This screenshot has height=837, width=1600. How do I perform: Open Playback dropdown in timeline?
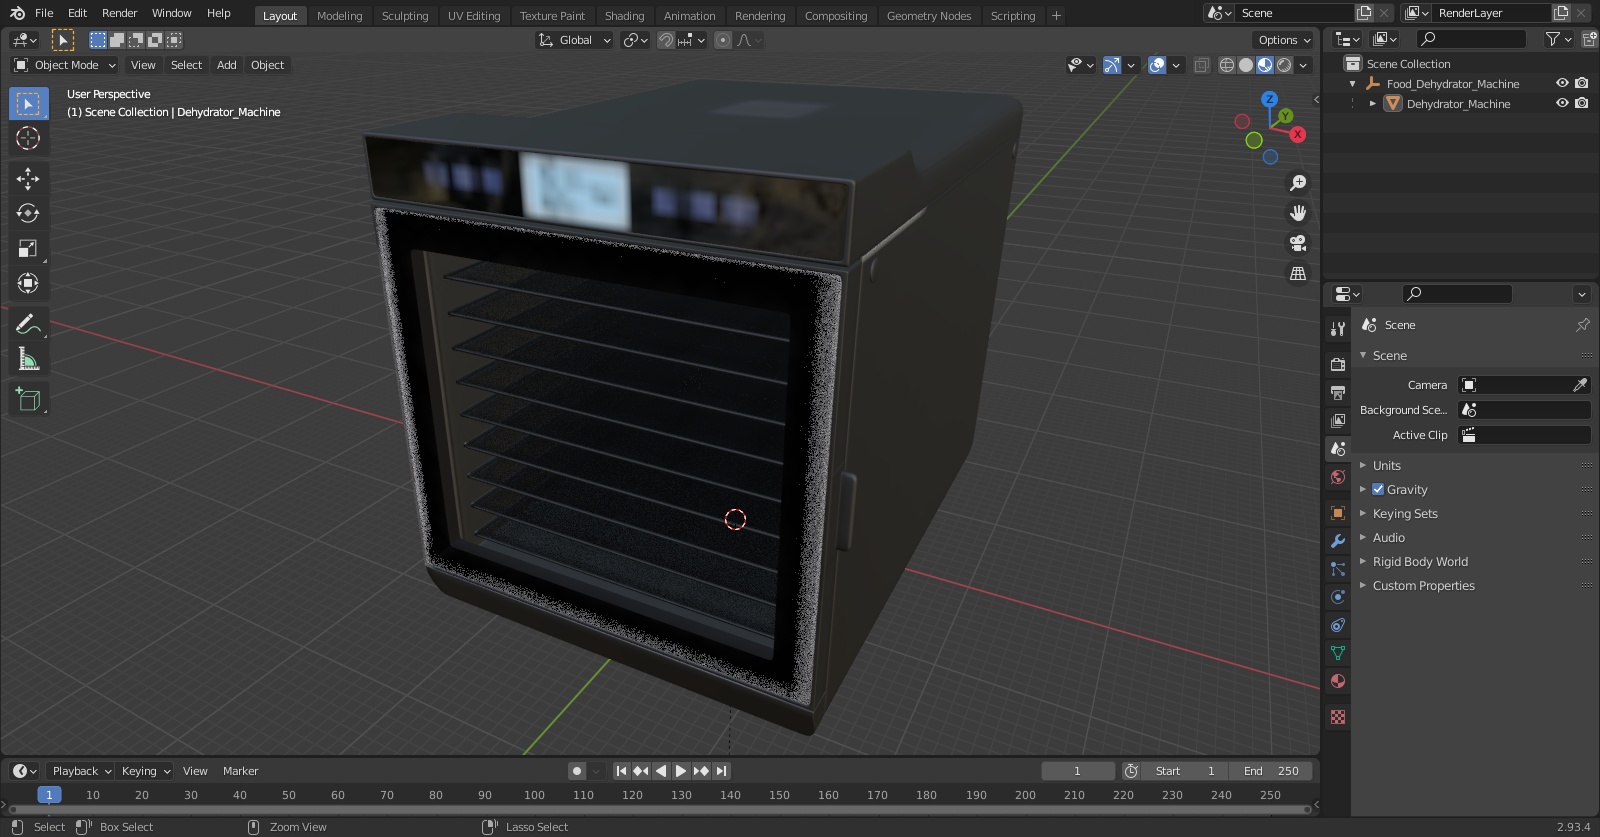(x=81, y=771)
